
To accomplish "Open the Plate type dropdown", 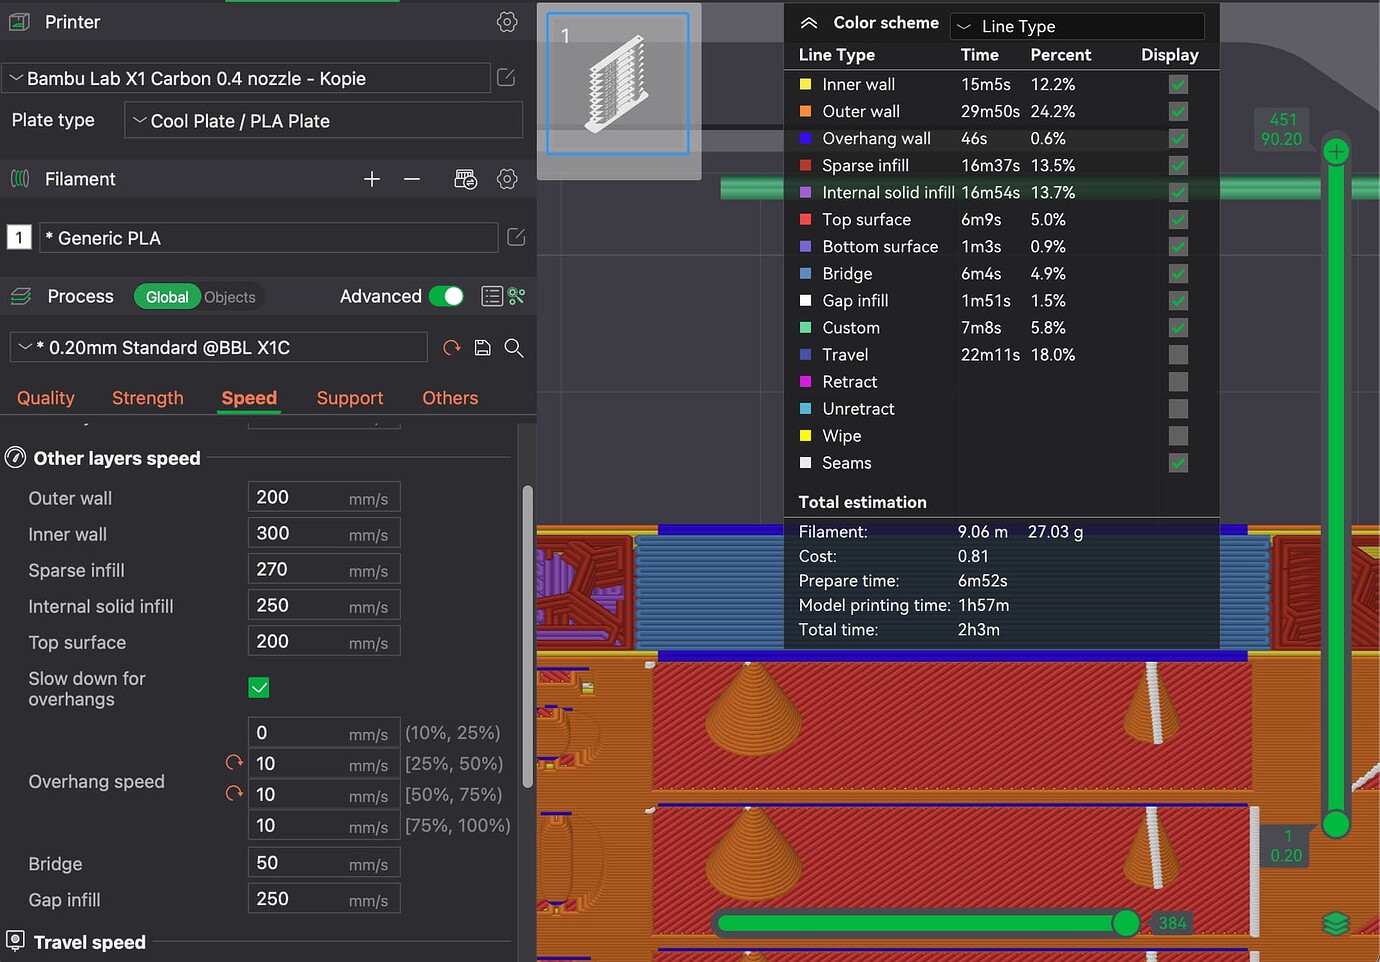I will click(324, 121).
